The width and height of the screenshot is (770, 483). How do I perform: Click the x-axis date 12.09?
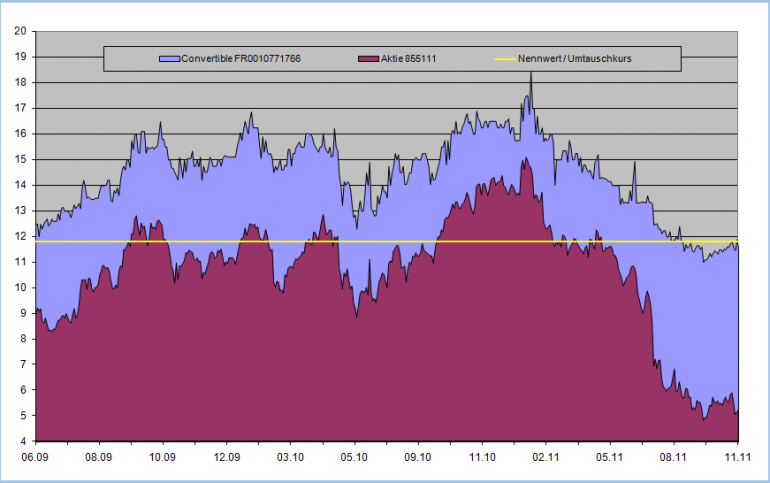(227, 457)
